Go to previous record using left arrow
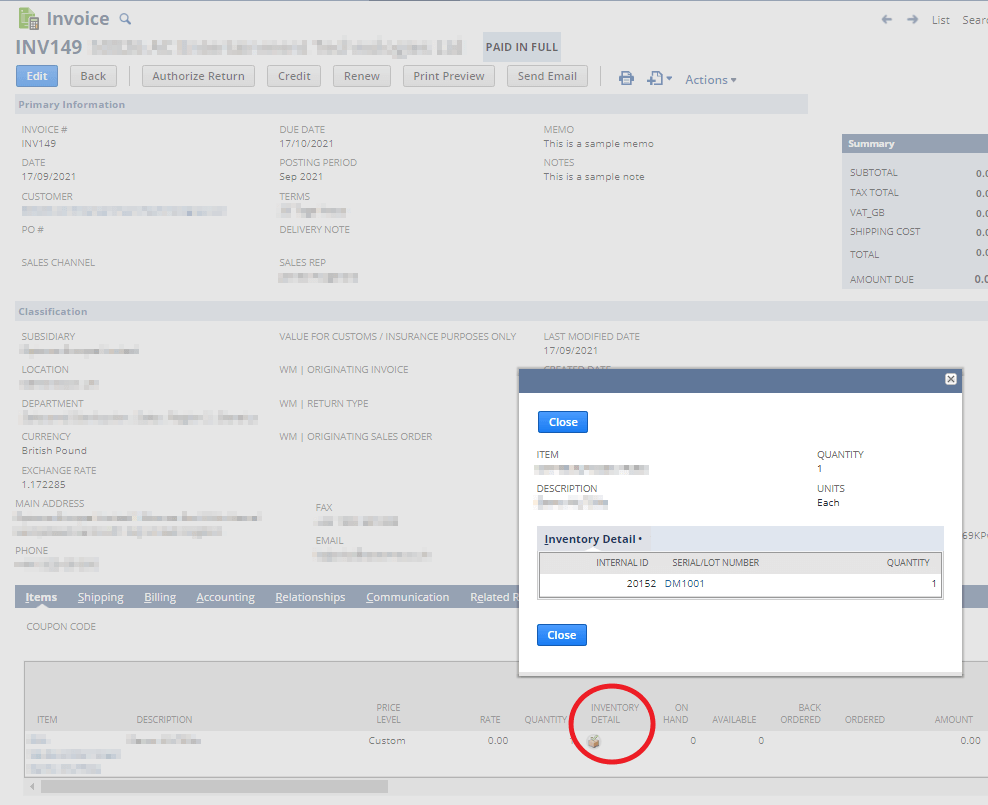This screenshot has width=988, height=805. pos(887,19)
